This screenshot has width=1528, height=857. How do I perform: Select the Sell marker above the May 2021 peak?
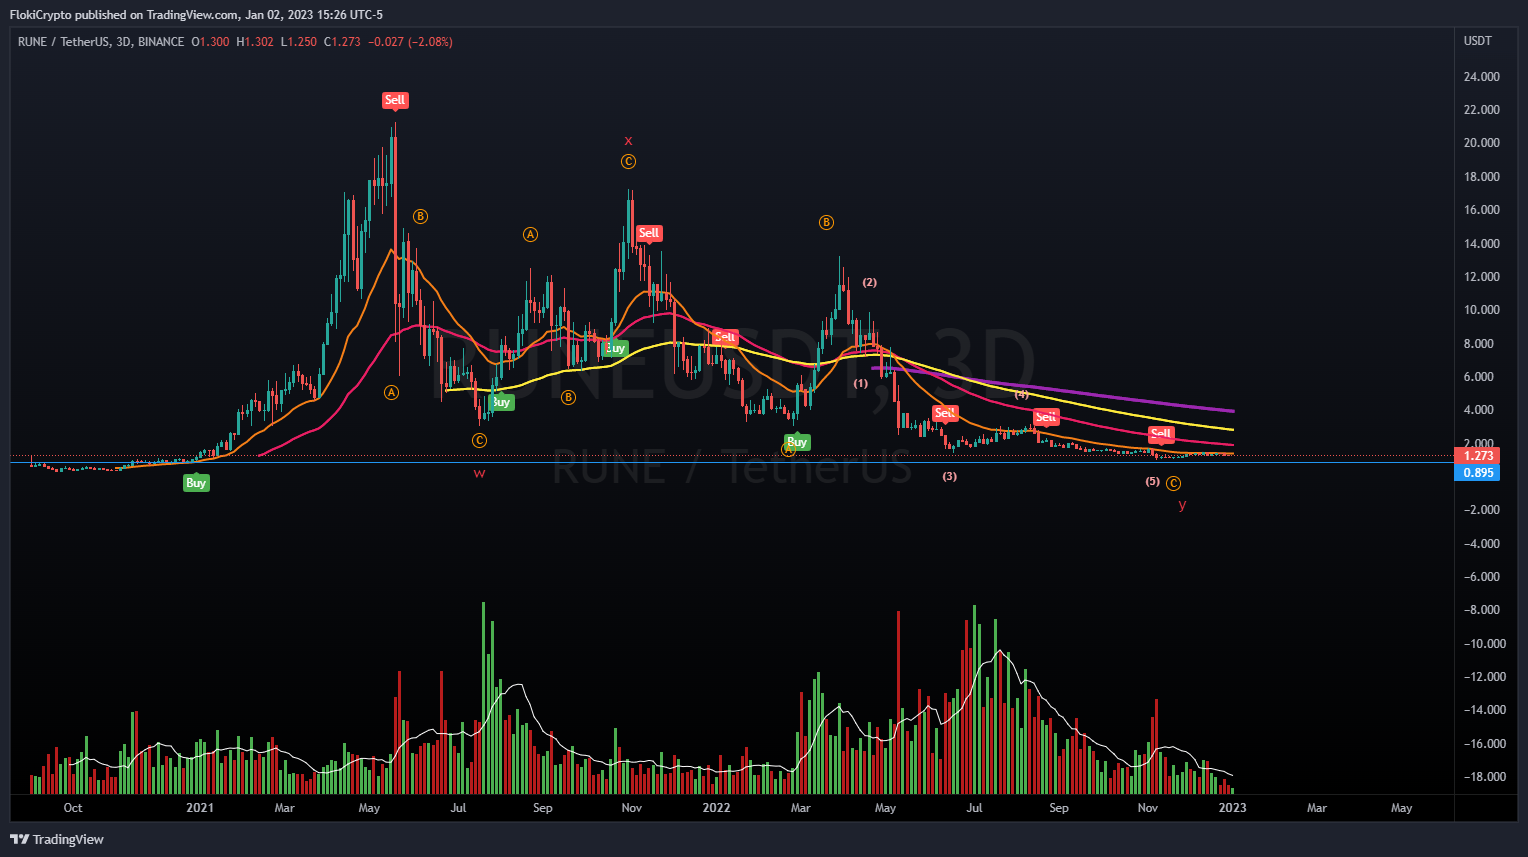[x=395, y=100]
